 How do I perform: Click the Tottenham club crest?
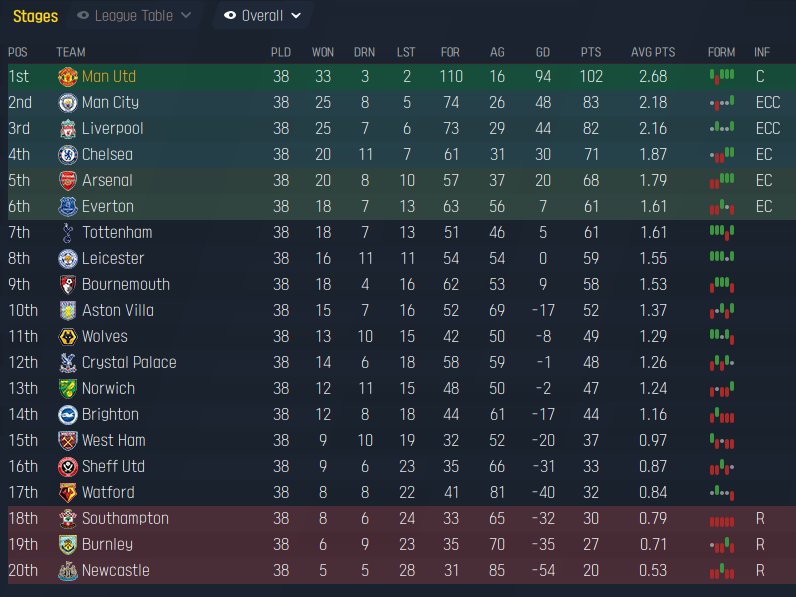coord(67,233)
